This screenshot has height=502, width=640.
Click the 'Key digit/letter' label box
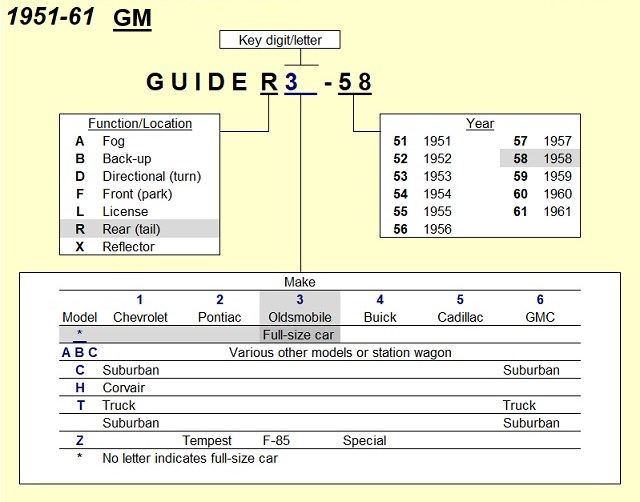click(x=280, y=40)
